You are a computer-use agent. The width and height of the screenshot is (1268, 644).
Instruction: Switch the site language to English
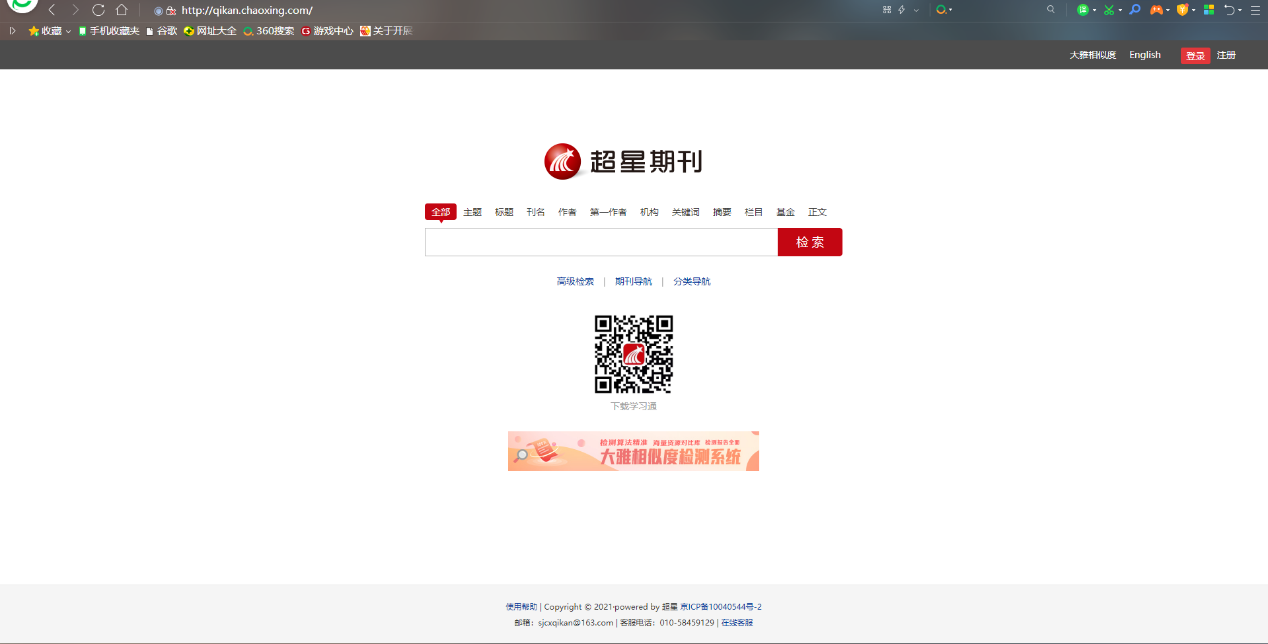(x=1145, y=55)
